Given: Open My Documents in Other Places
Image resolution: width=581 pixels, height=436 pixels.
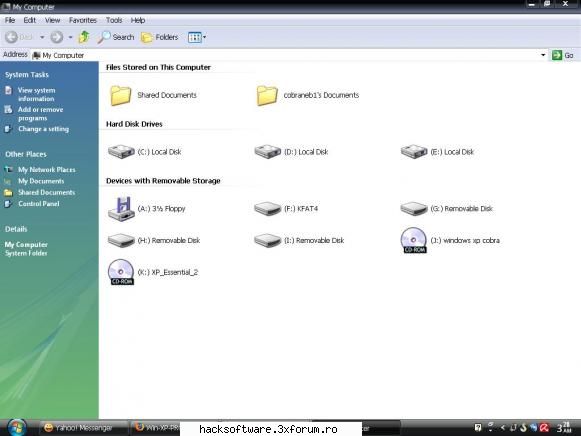Looking at the screenshot, I should tap(41, 181).
